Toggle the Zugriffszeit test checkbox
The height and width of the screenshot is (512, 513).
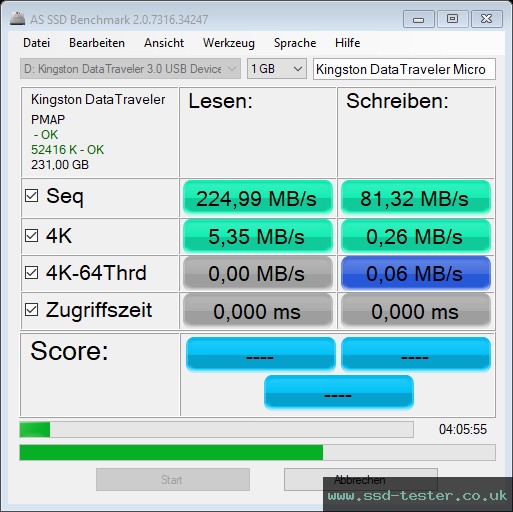[32, 310]
